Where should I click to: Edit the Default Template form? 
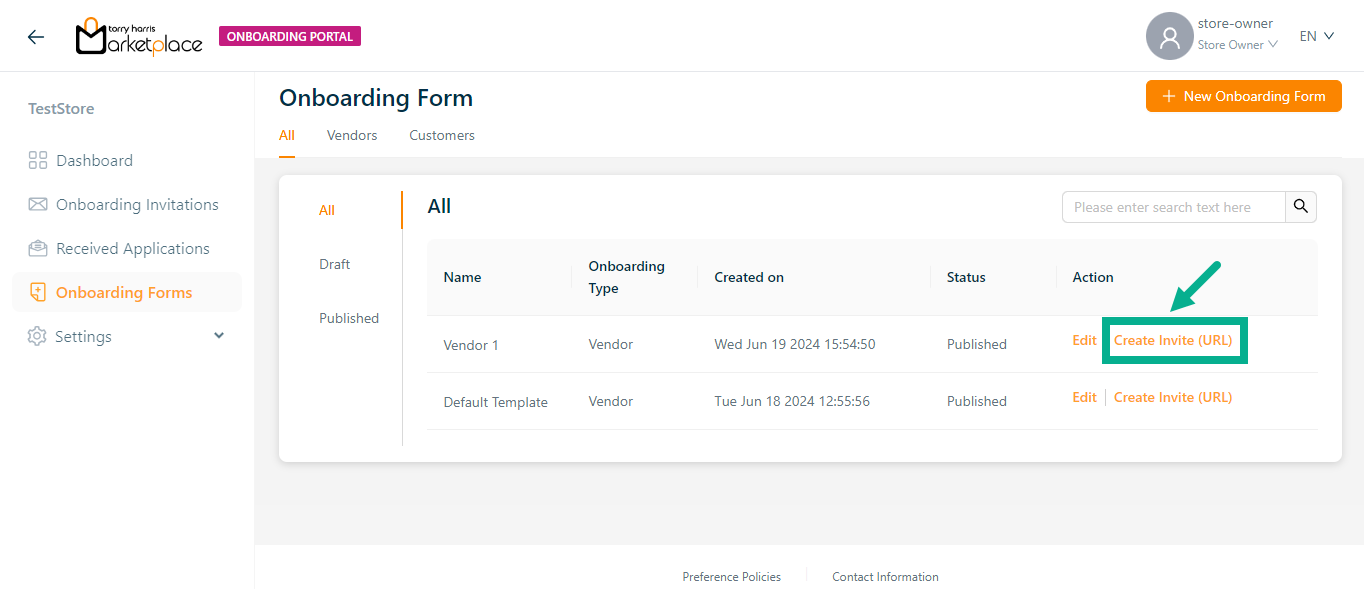pos(1084,397)
